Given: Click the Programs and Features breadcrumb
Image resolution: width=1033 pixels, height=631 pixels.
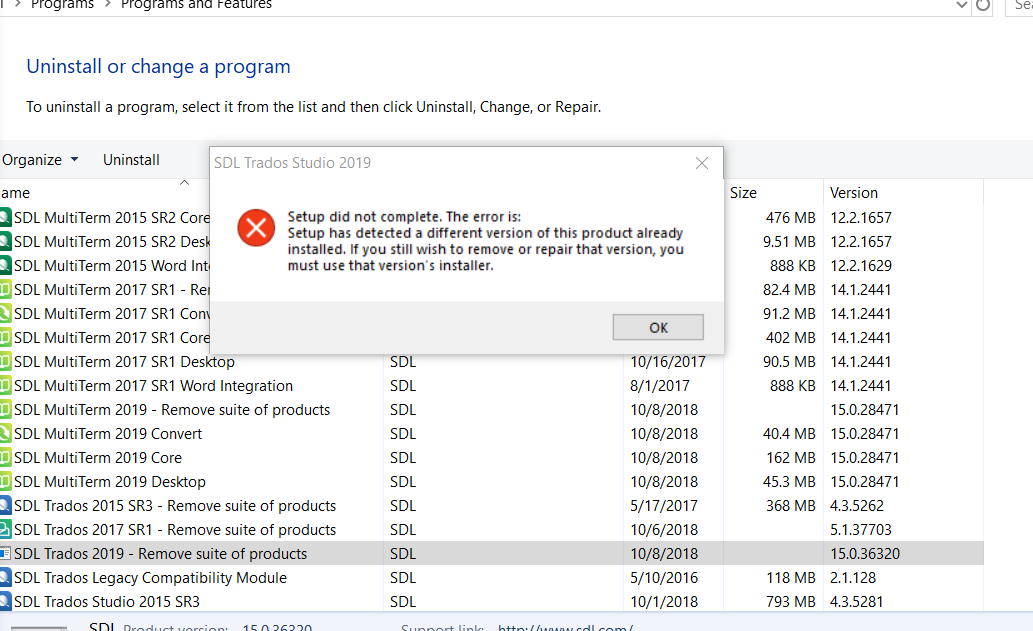Looking at the screenshot, I should pyautogui.click(x=196, y=5).
